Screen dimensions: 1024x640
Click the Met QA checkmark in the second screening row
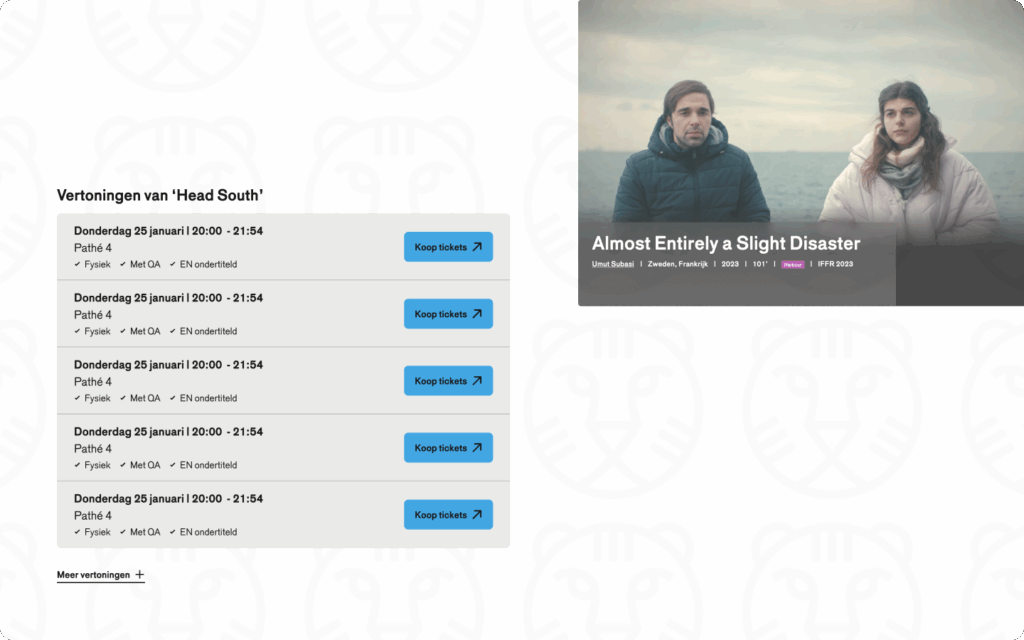click(123, 332)
